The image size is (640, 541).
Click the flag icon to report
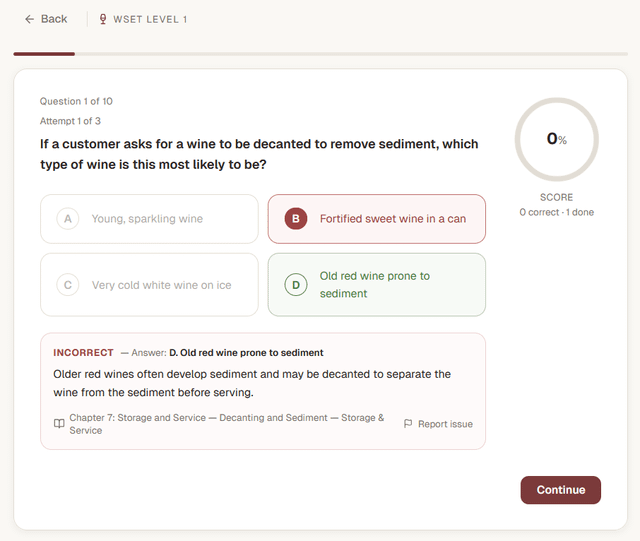pos(408,424)
